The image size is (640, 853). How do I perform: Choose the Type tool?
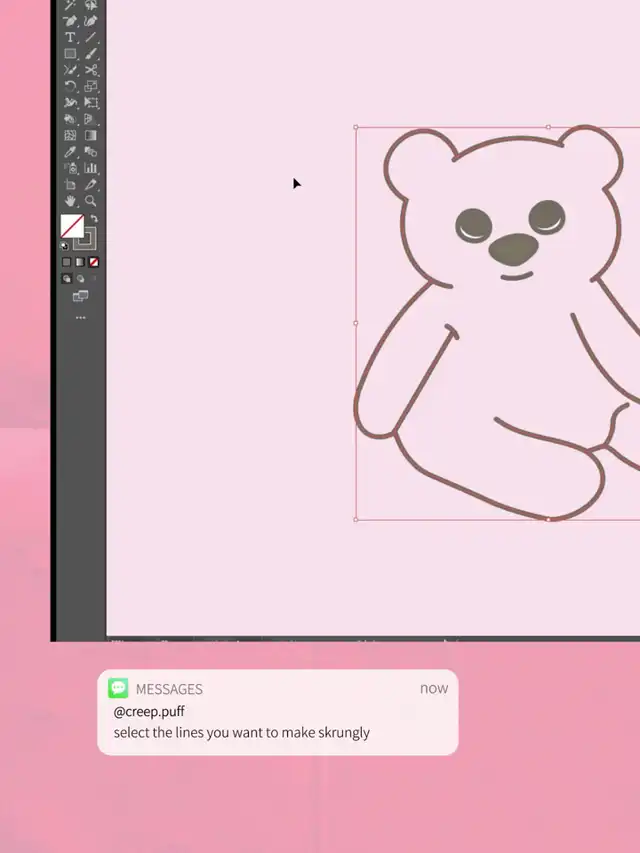click(70, 37)
